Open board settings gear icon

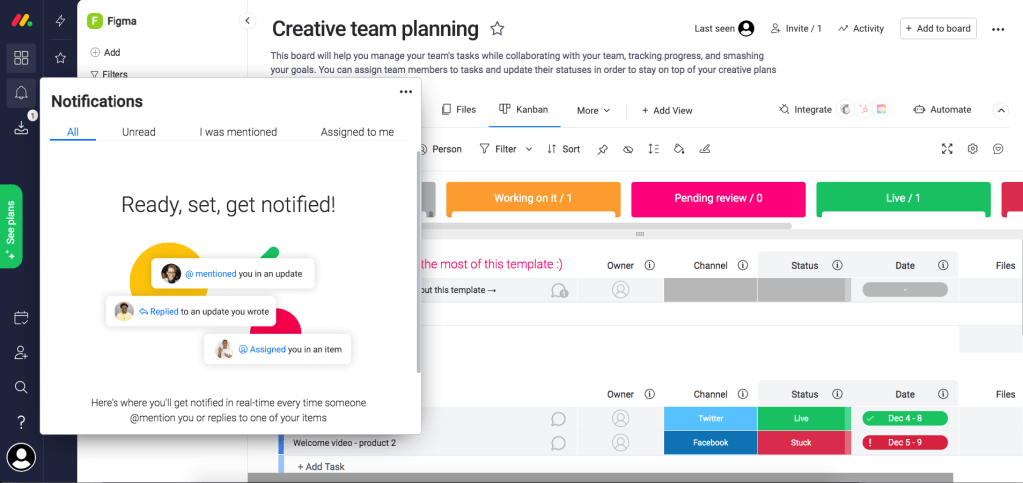(973, 149)
